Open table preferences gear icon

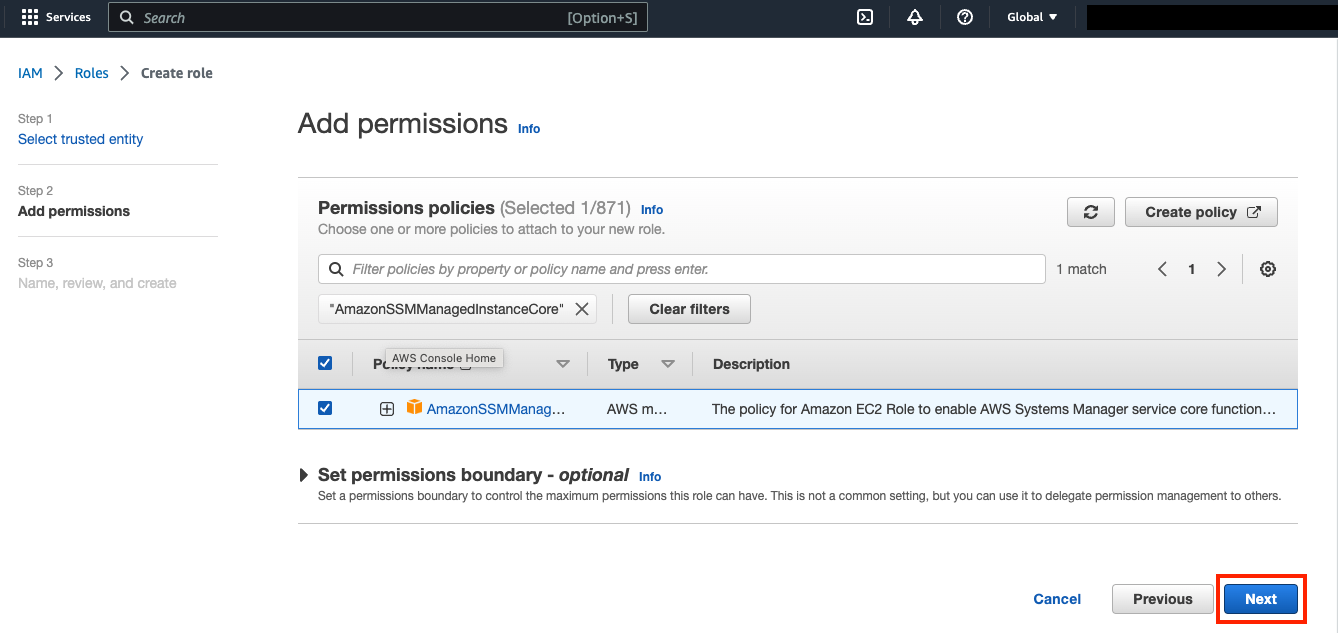point(1268,269)
